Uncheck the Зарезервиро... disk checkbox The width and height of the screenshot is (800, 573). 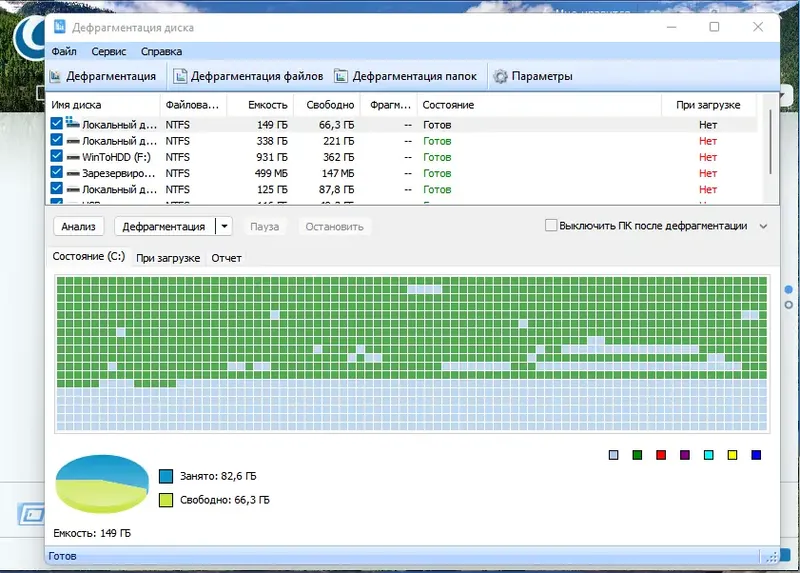[x=57, y=172]
